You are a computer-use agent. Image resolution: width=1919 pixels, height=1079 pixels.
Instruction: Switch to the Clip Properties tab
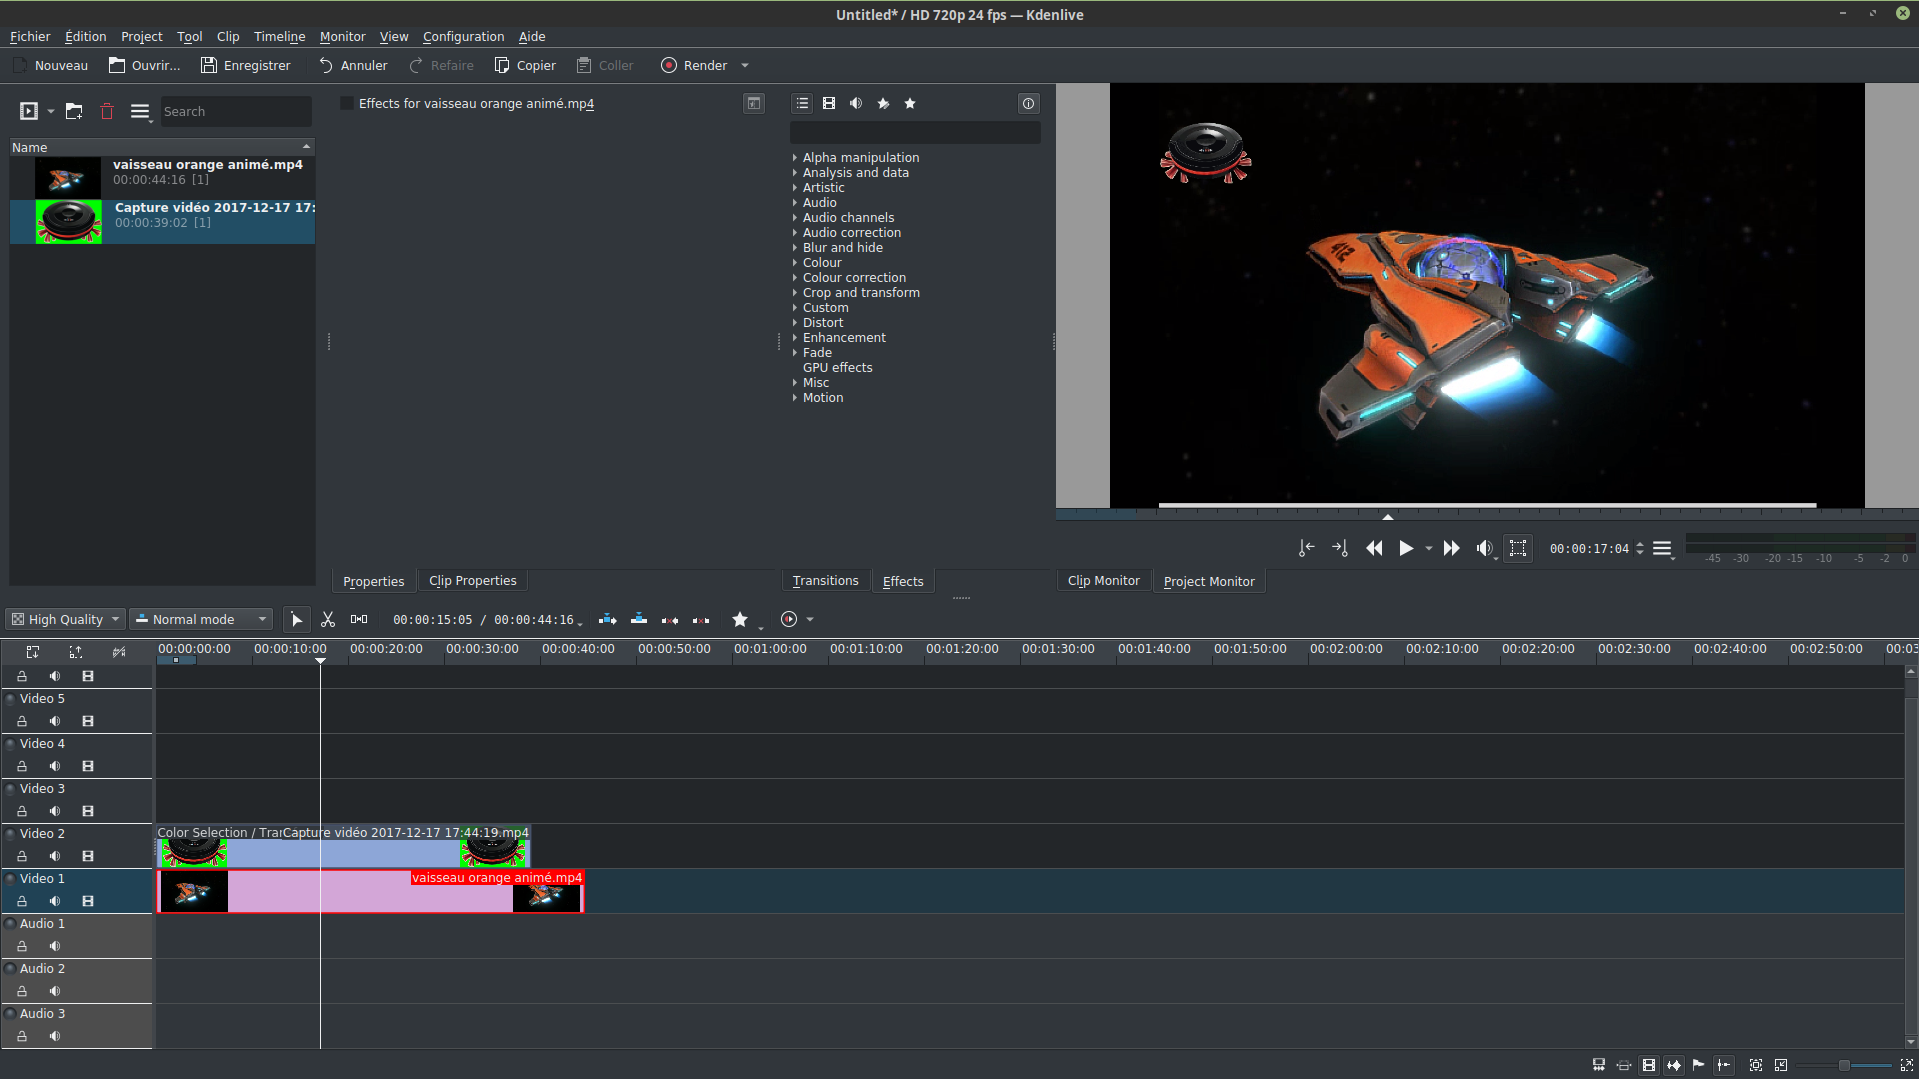coord(473,581)
